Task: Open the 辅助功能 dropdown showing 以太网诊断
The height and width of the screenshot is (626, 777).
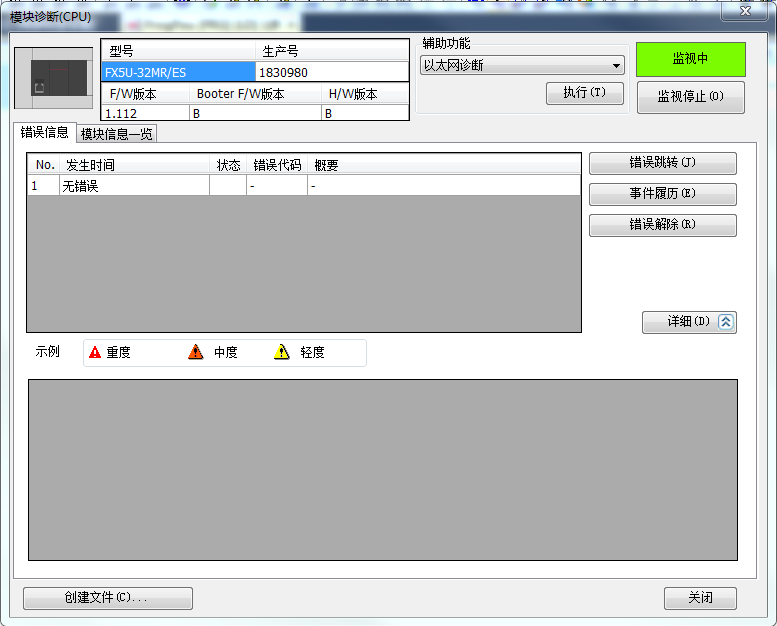Action: pos(521,65)
